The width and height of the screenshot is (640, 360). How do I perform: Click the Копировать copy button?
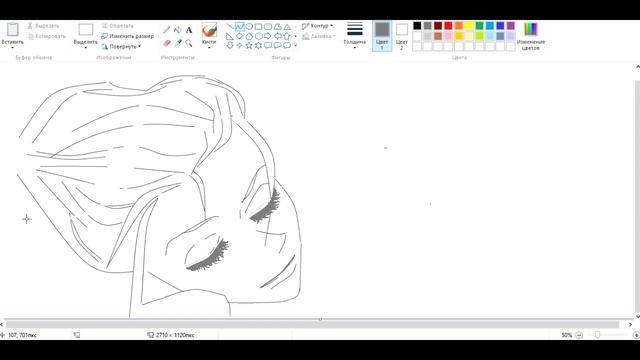point(47,36)
